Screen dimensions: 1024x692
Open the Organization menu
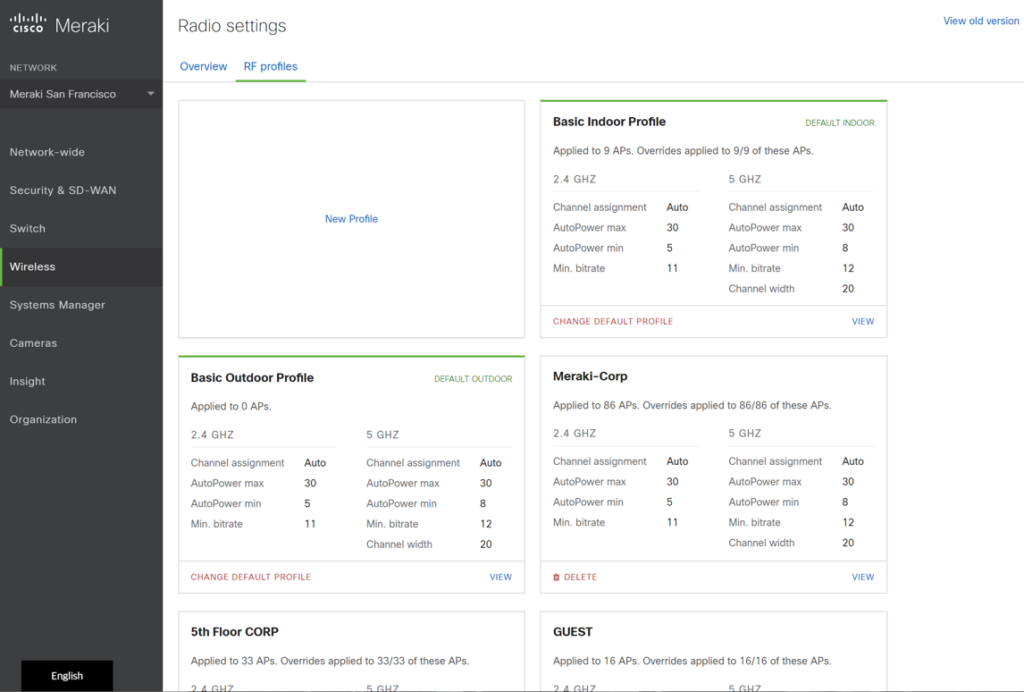click(x=43, y=419)
